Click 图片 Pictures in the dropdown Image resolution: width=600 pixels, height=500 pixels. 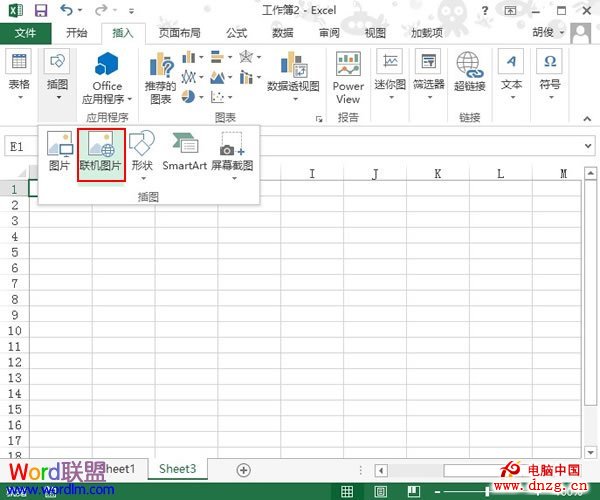coord(59,151)
